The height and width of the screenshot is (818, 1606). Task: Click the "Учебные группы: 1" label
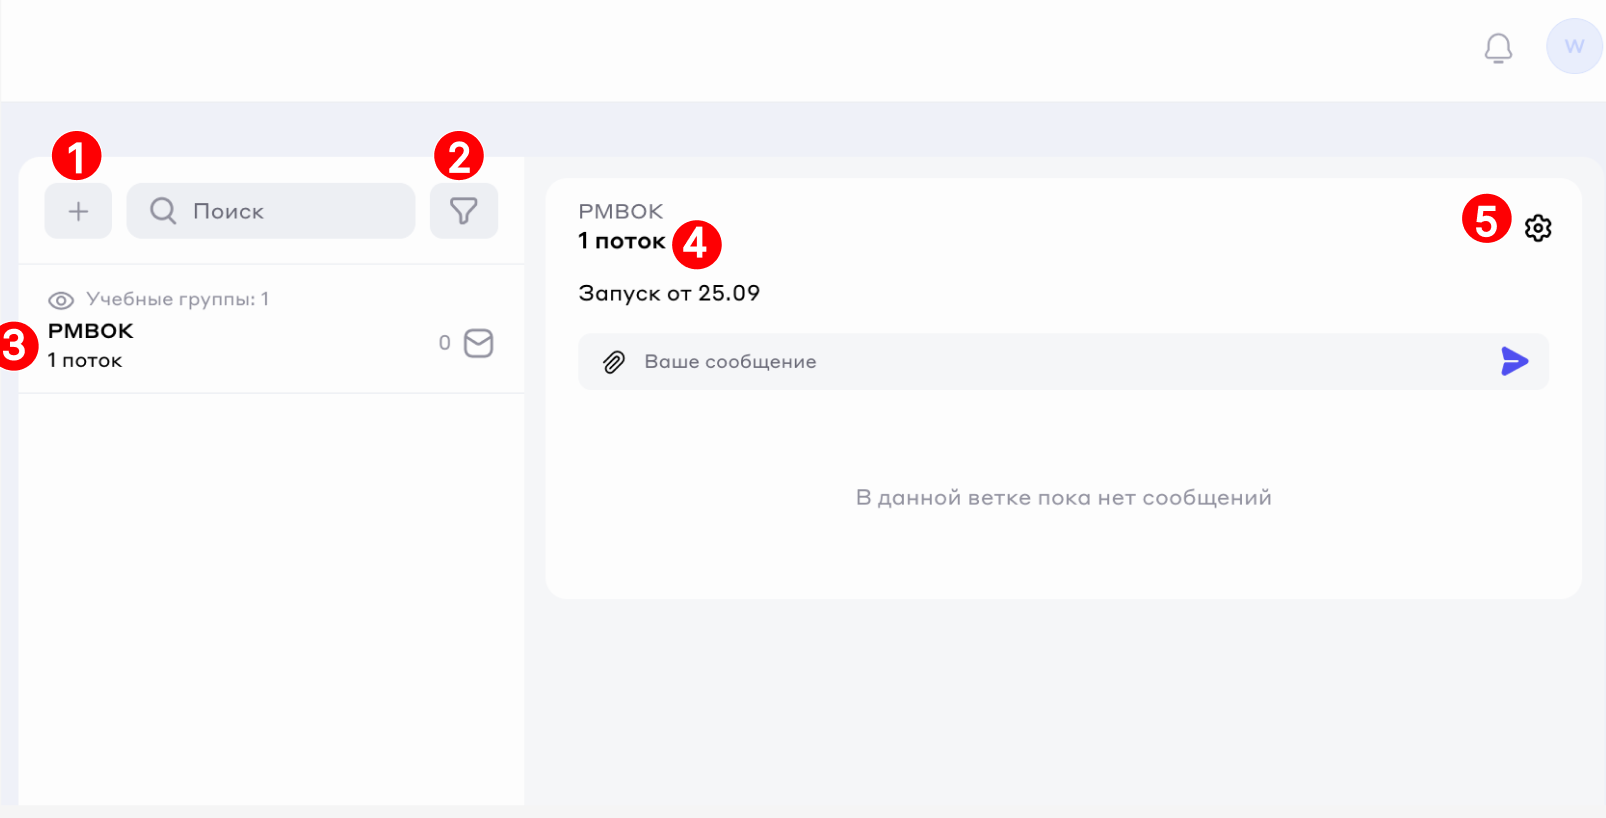tap(177, 299)
